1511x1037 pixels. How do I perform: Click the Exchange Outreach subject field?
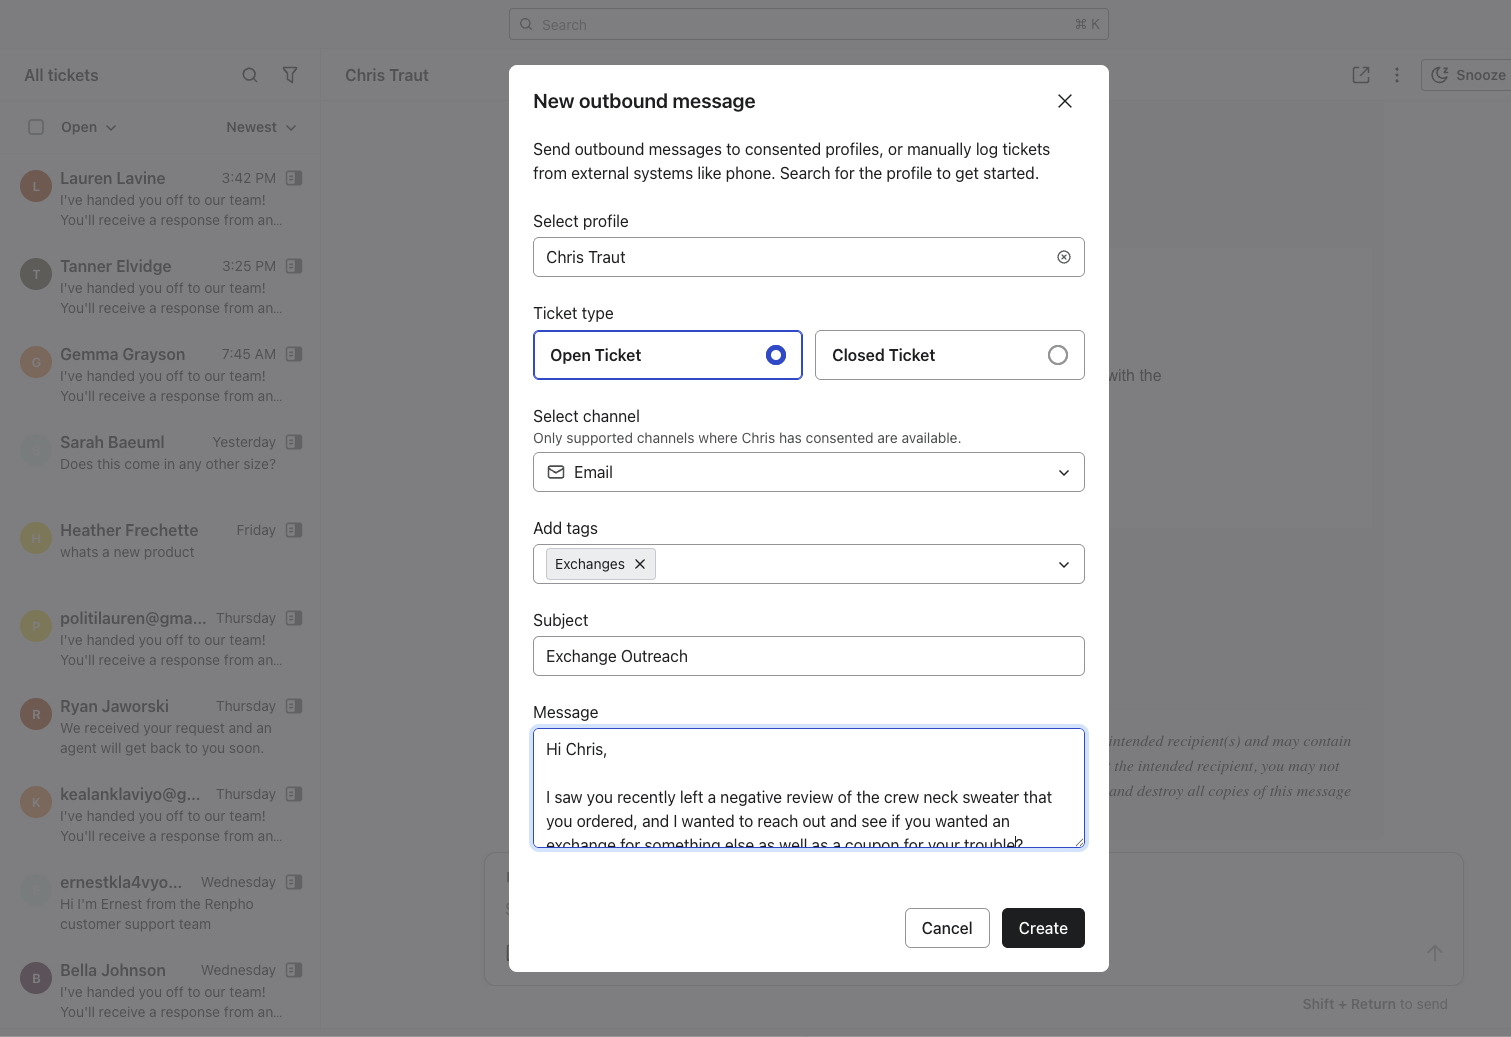coord(808,656)
